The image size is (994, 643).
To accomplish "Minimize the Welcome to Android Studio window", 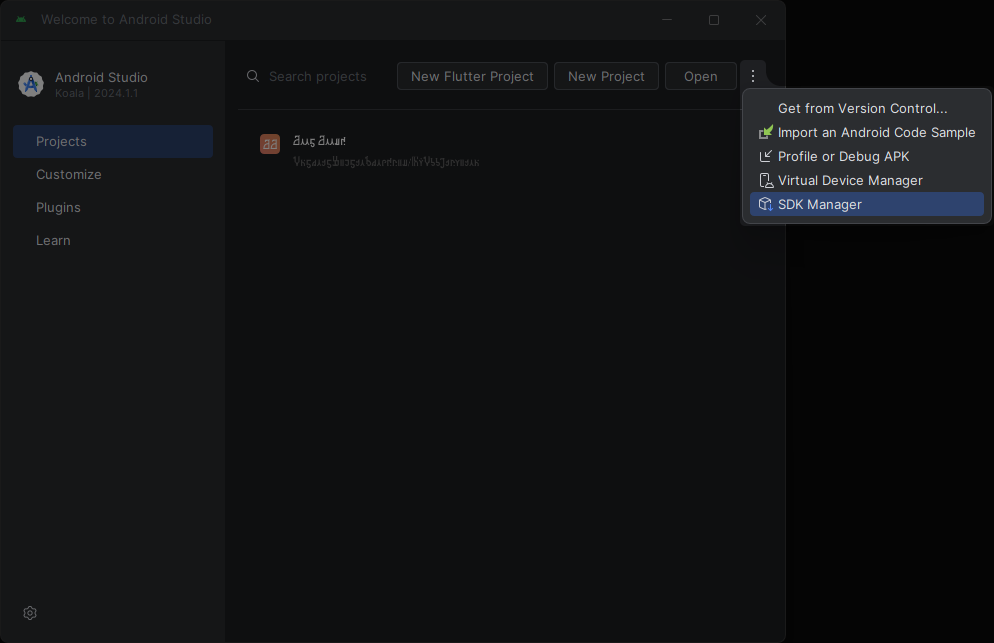I will [667, 20].
